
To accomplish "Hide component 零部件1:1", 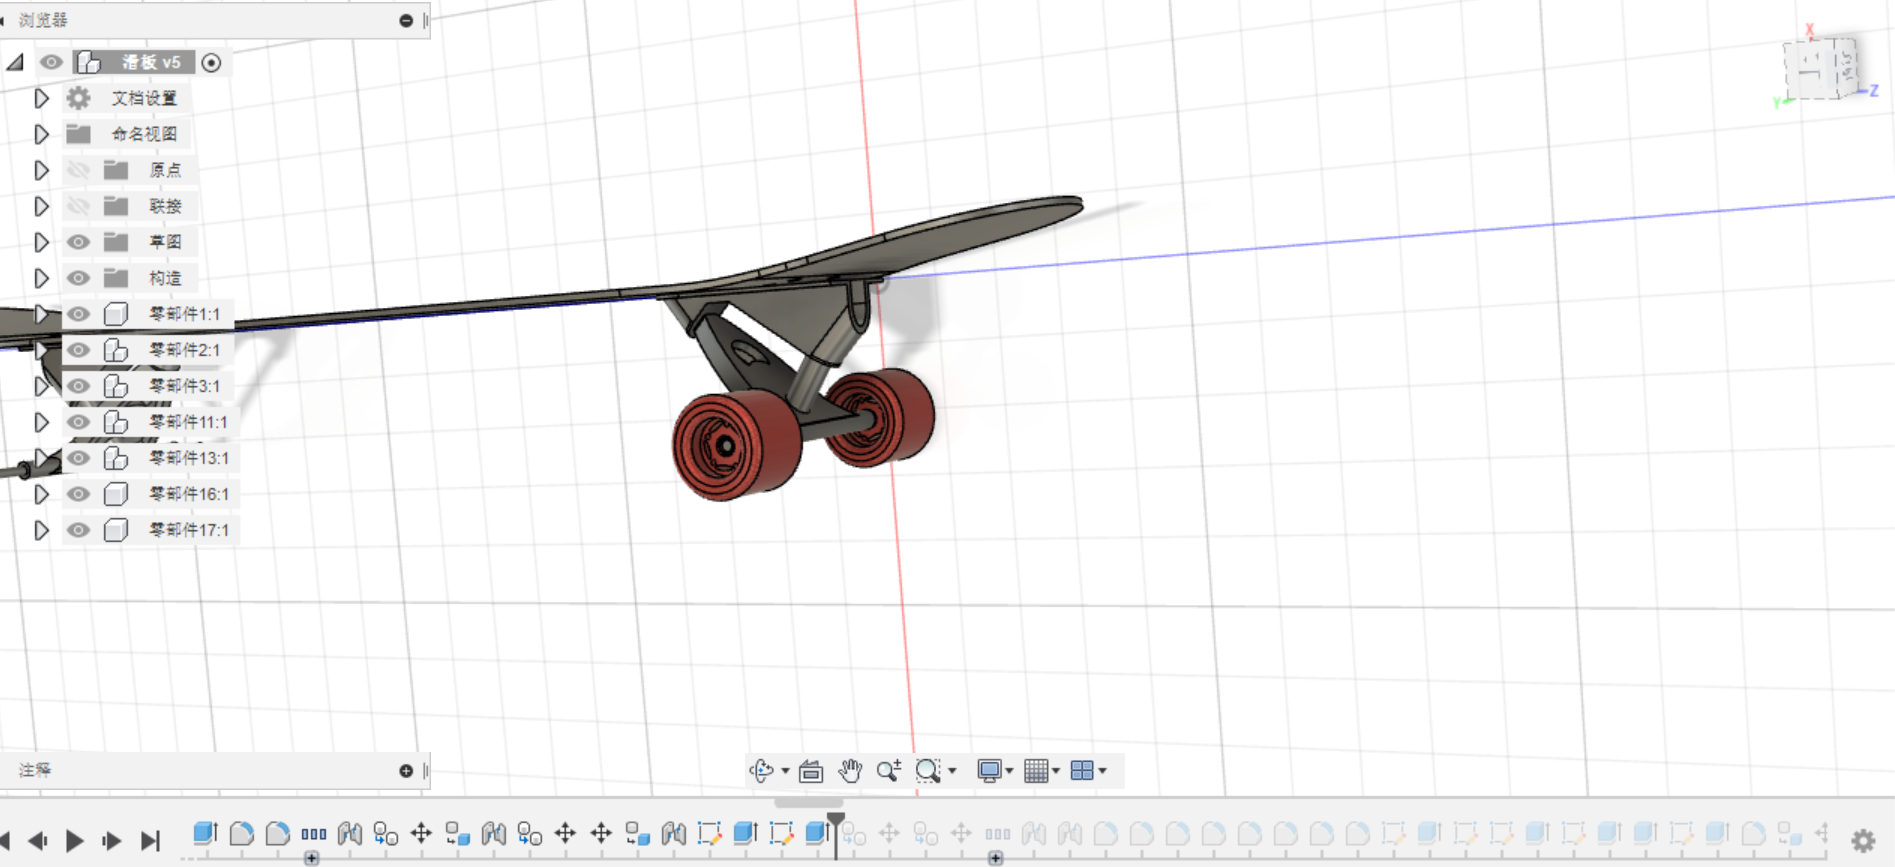I will tap(78, 314).
